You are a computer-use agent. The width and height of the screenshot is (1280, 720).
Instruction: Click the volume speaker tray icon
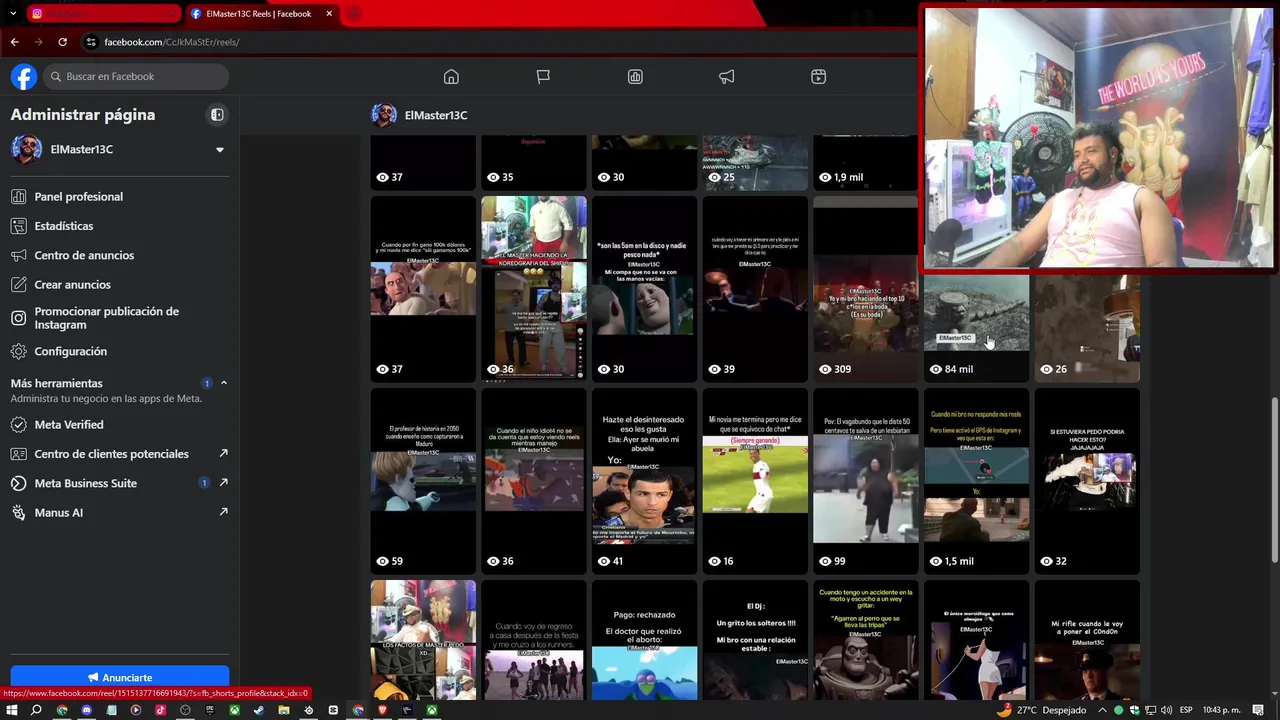1166,710
